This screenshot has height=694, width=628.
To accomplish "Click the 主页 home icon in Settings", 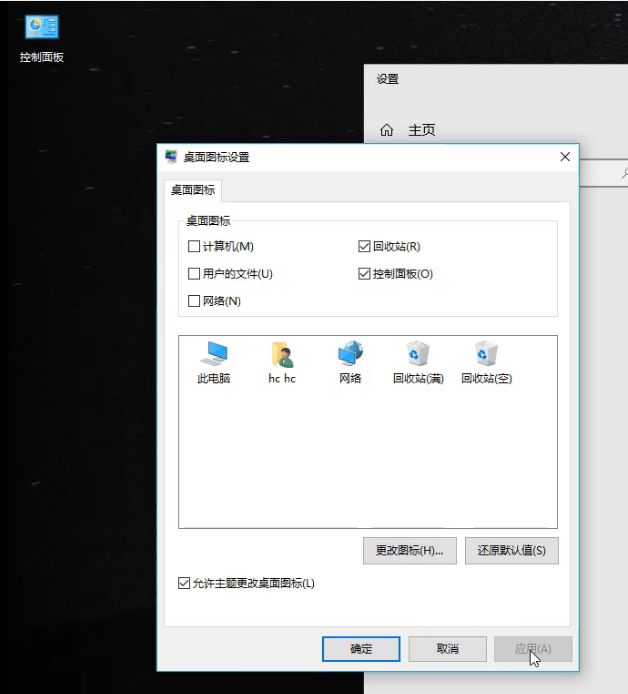I will [x=387, y=130].
